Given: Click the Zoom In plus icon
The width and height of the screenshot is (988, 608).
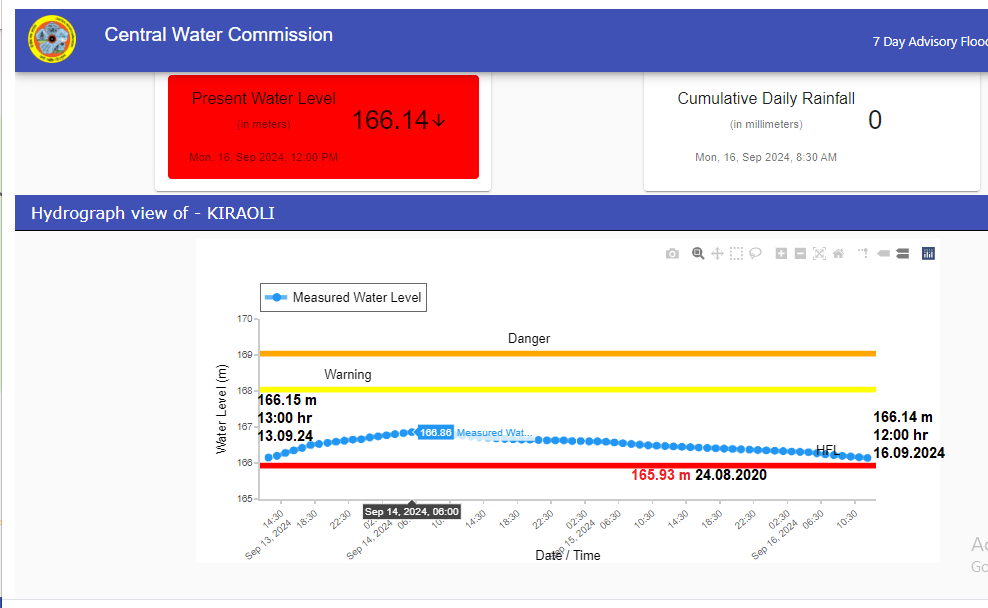Looking at the screenshot, I should (x=782, y=254).
